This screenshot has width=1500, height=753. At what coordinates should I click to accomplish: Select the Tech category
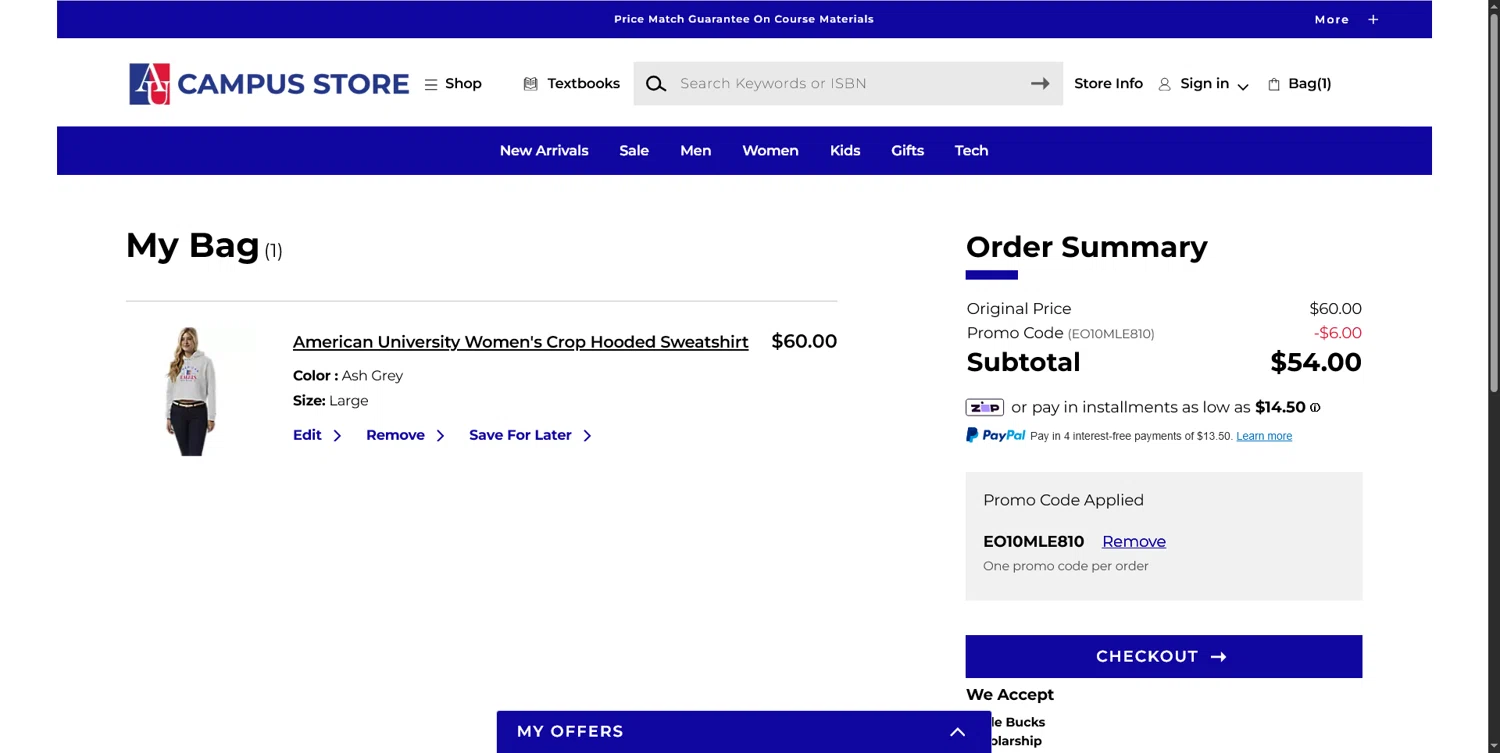pos(971,151)
